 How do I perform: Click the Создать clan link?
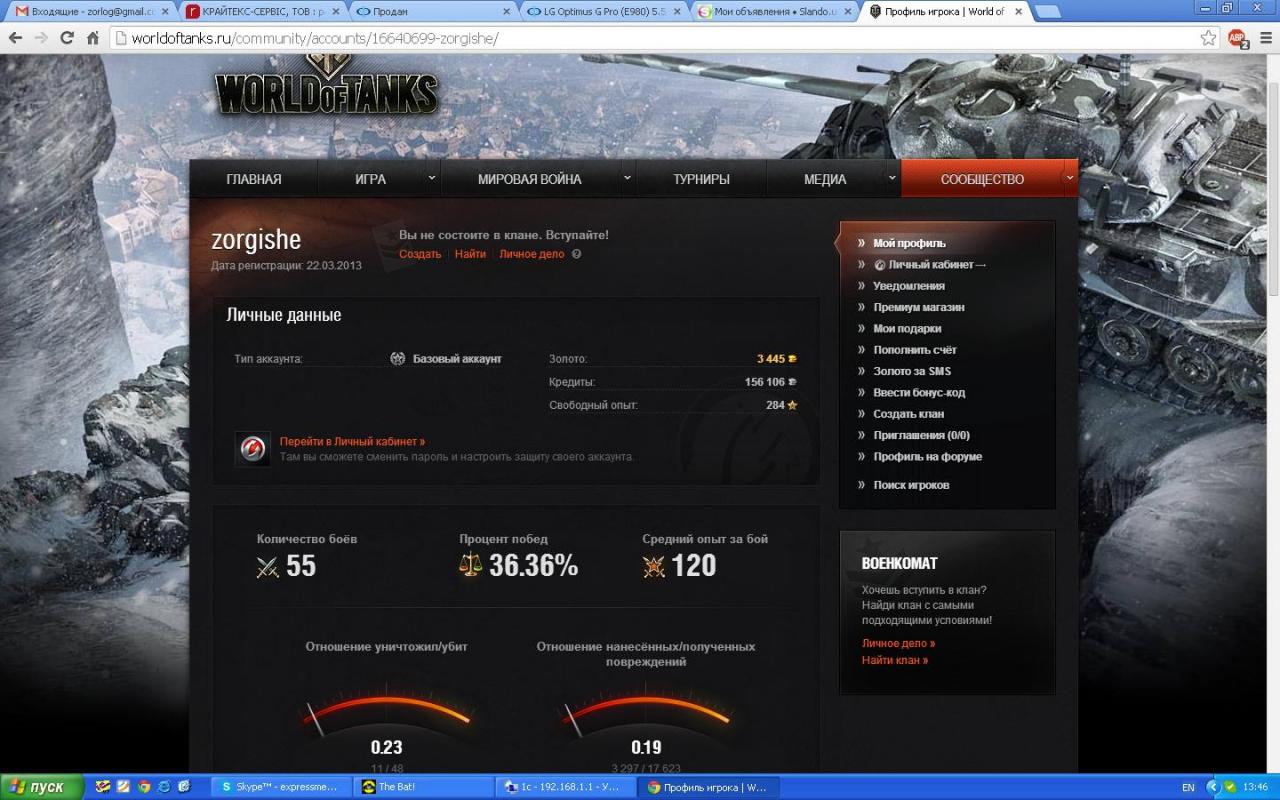(420, 254)
